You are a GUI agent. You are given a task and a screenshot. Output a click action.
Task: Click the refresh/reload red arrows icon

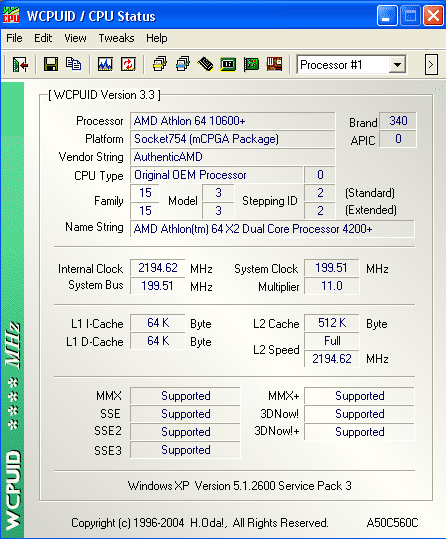click(128, 64)
